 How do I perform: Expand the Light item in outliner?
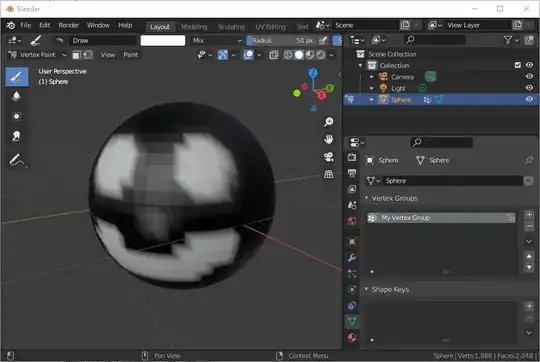click(372, 88)
